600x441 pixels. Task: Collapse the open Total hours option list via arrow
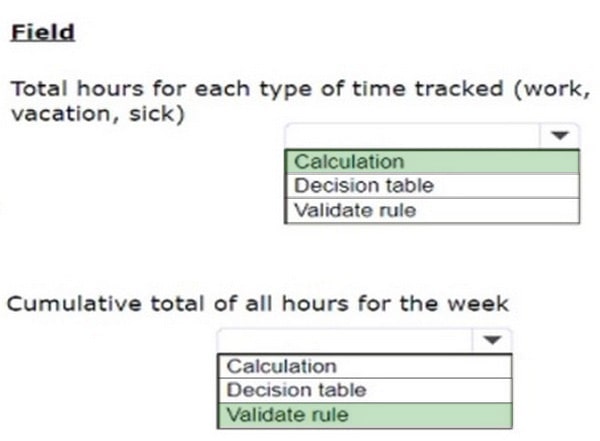[x=560, y=136]
